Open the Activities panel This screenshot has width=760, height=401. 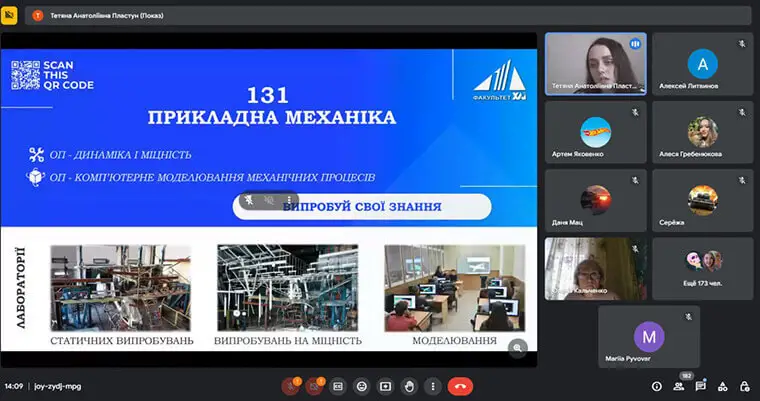[723, 386]
